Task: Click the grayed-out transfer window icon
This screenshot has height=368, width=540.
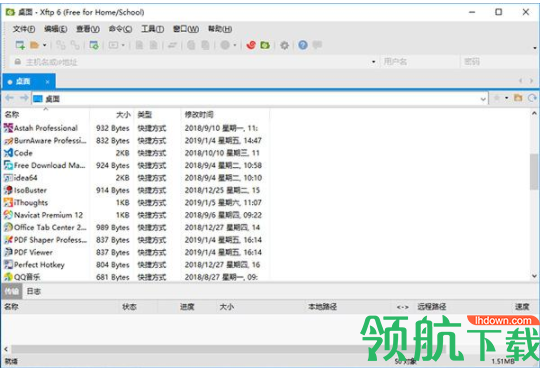Action: click(x=114, y=45)
